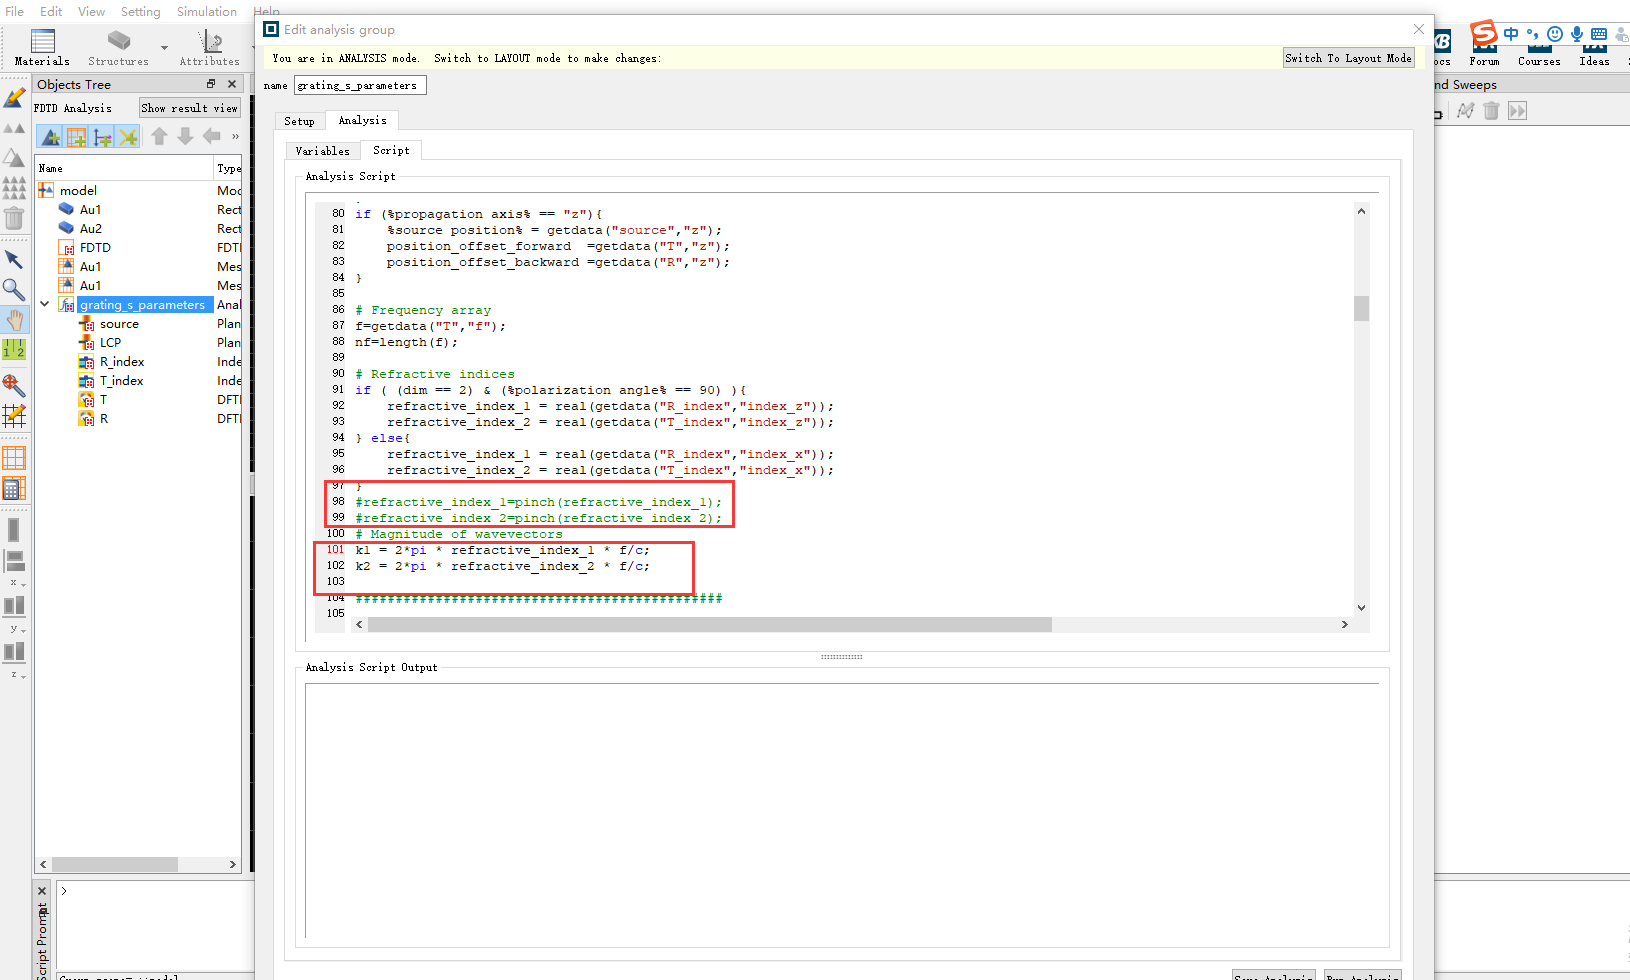Click the voice input microphone icon

[x=1576, y=34]
